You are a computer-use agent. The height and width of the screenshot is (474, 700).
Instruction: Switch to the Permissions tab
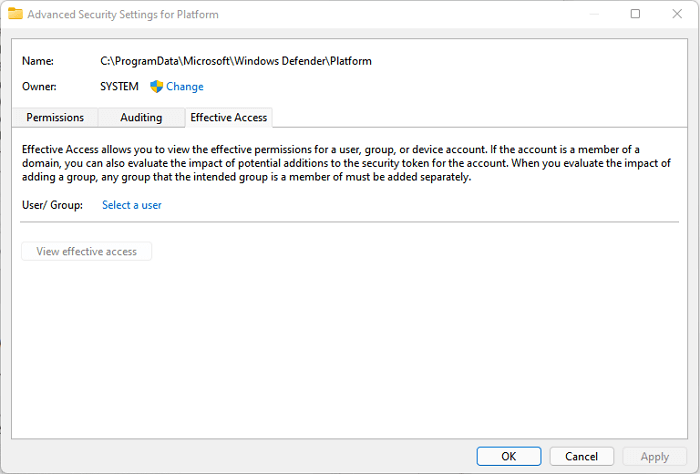[55, 117]
